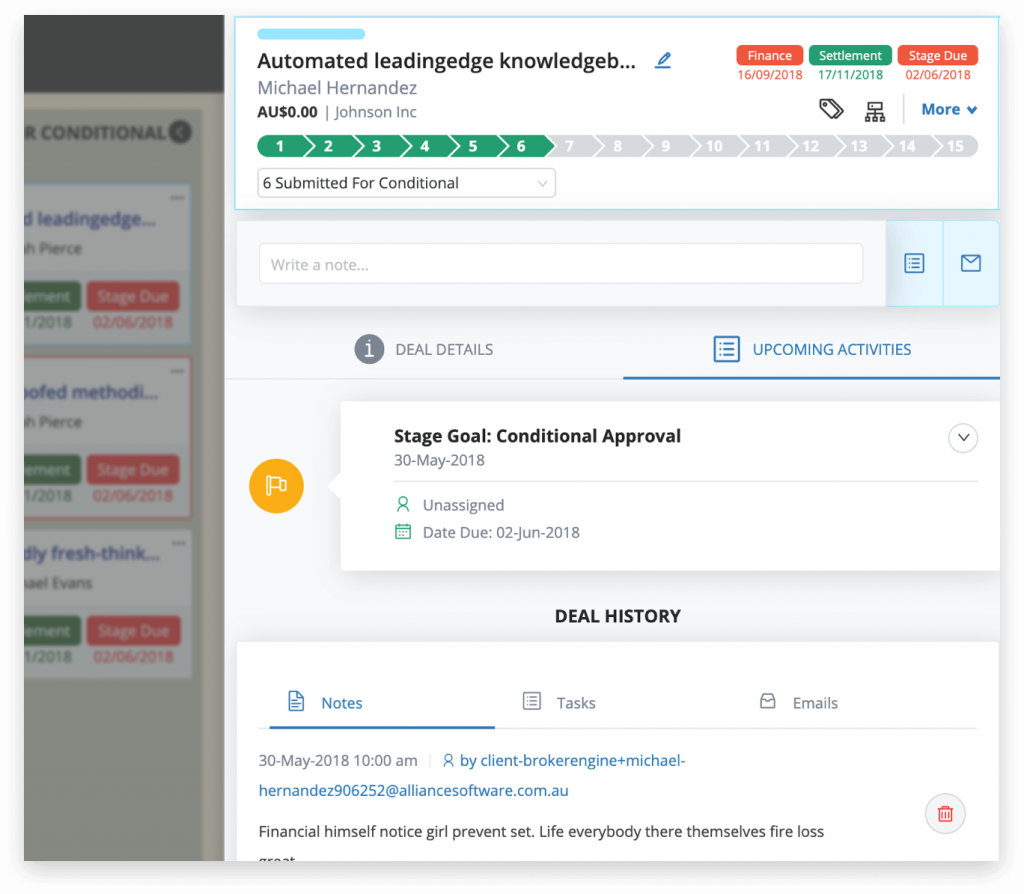
Task: Expand the Stage Goal card chevron
Action: 963,438
